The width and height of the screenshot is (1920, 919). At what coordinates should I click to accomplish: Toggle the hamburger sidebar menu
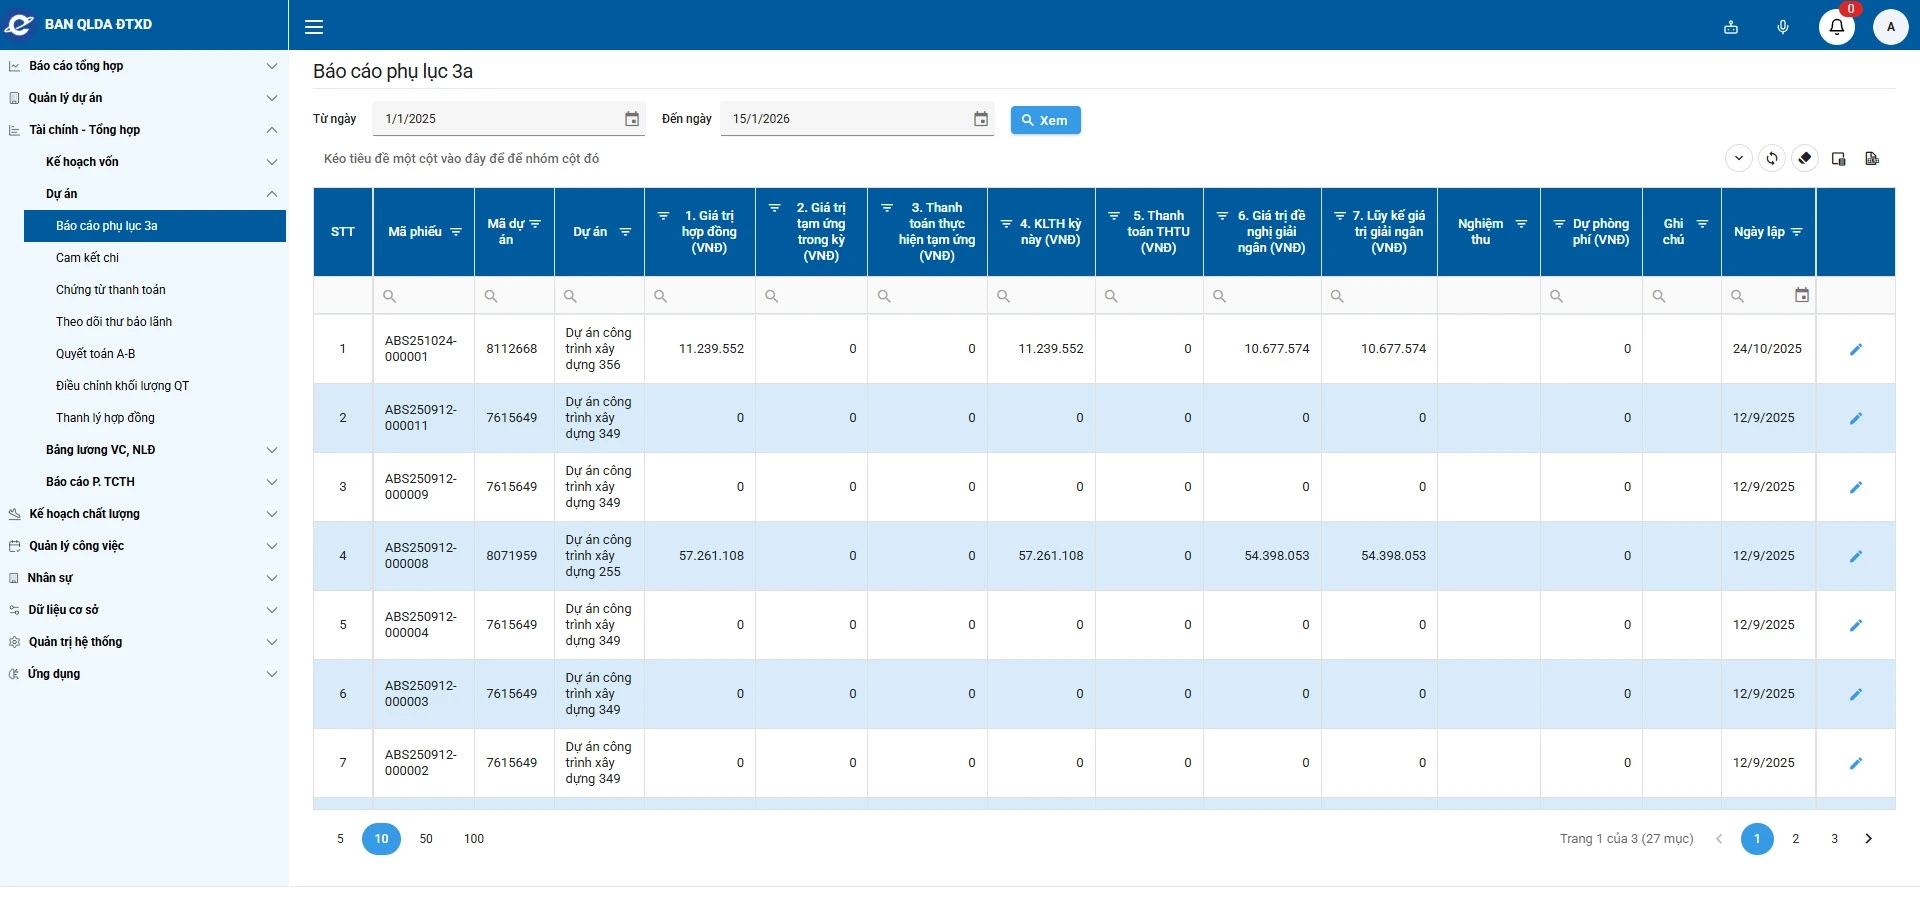click(314, 27)
